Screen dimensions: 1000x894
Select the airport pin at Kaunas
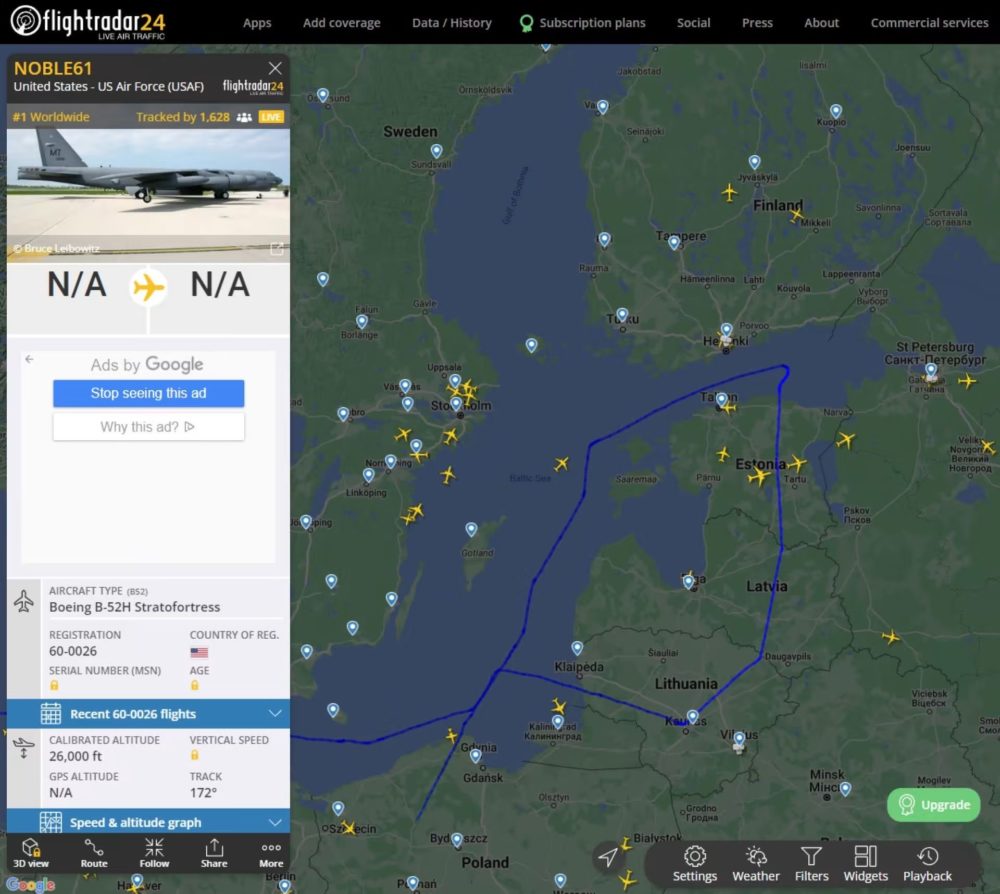[x=693, y=717]
